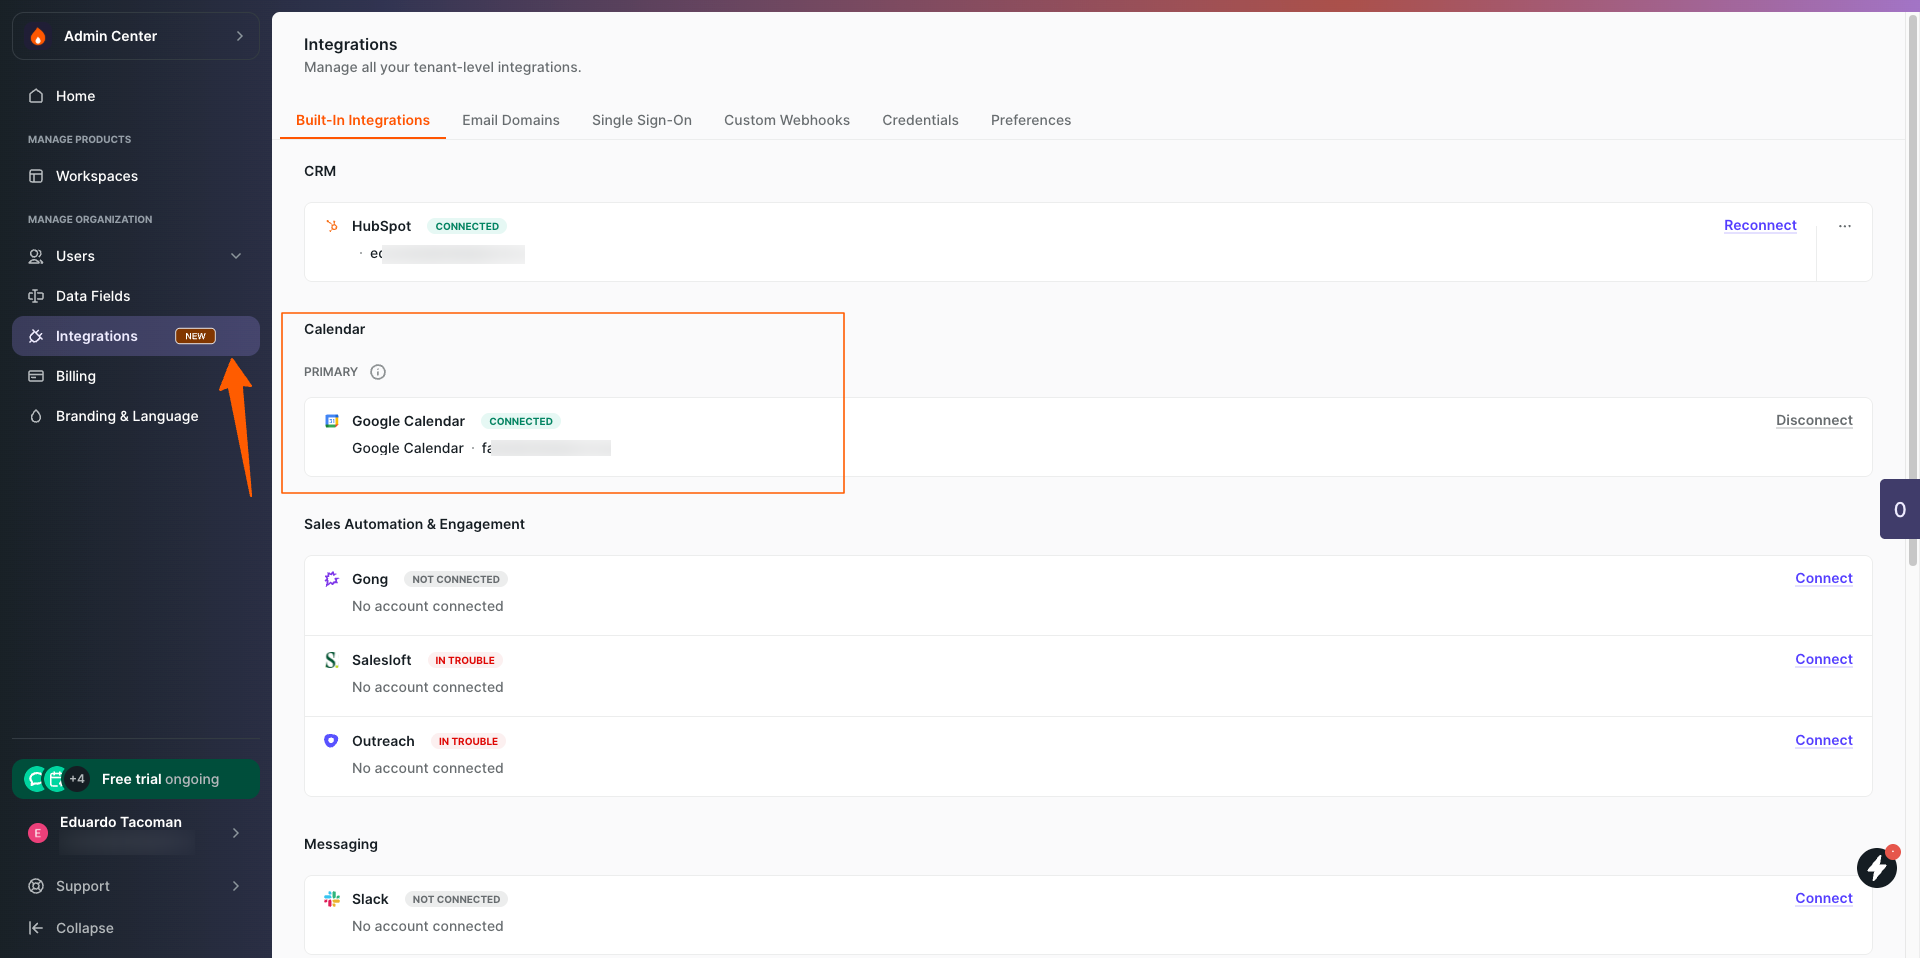Open the Support submenu arrow
This screenshot has height=958, width=1920.
236,886
